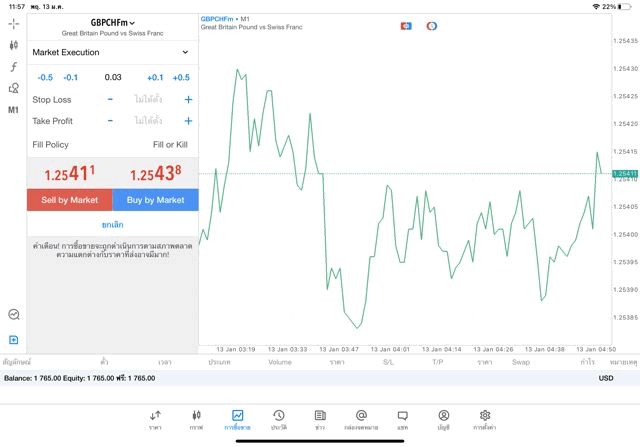Open chart type candlestick icon in sidebar
Image resolution: width=640 pixels, height=447 pixels.
coord(13,45)
